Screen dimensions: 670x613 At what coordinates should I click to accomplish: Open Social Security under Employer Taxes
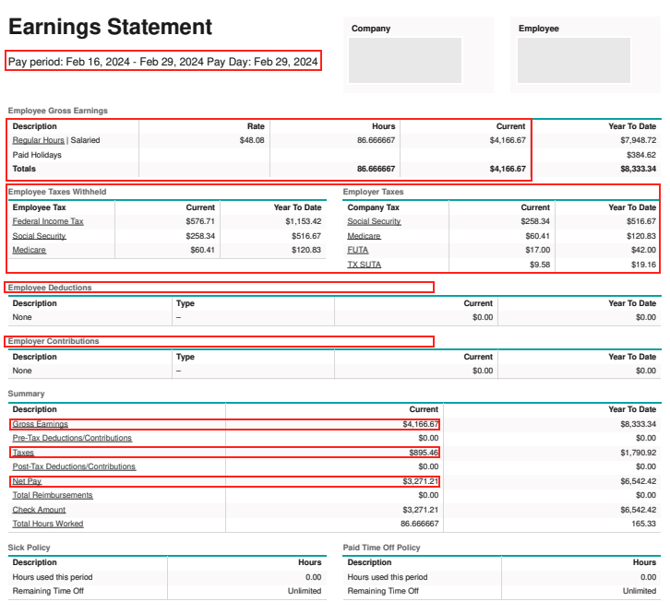pyautogui.click(x=374, y=221)
